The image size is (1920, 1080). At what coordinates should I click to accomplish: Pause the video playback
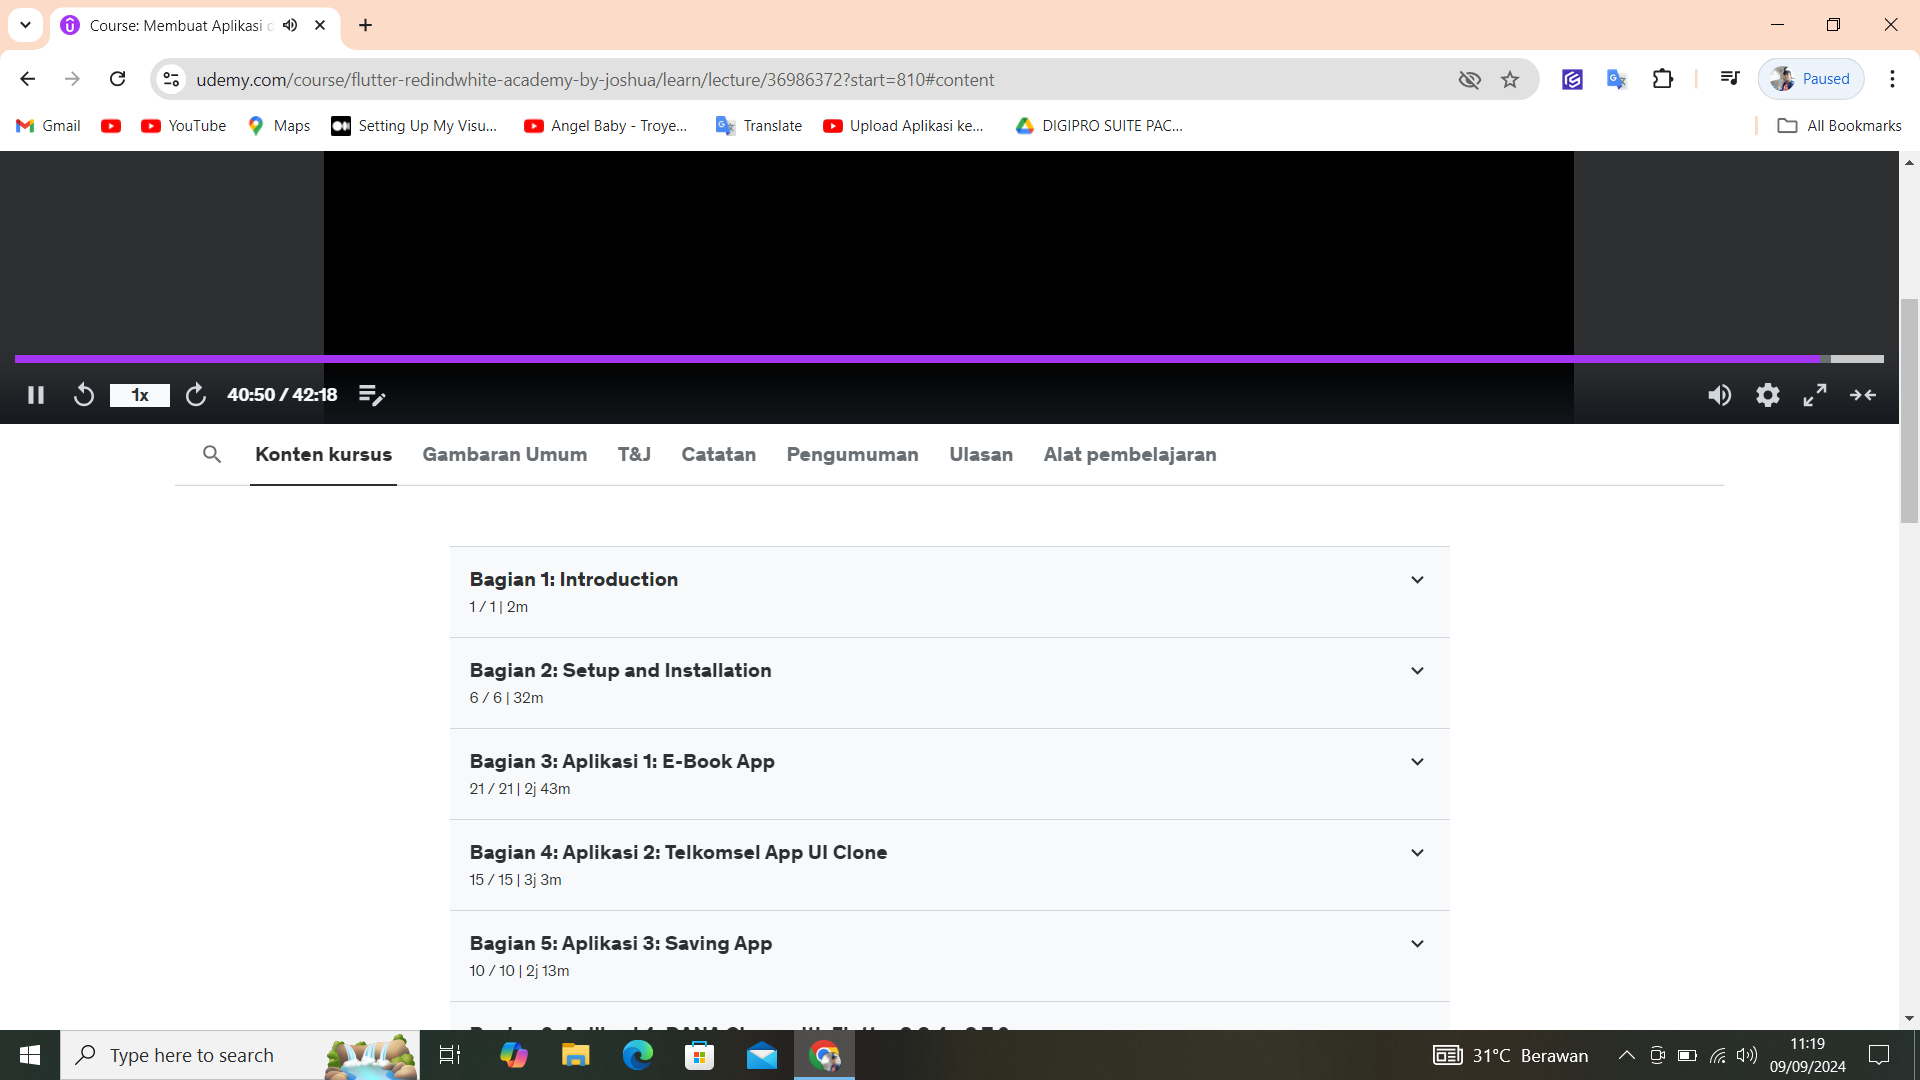[x=36, y=395]
